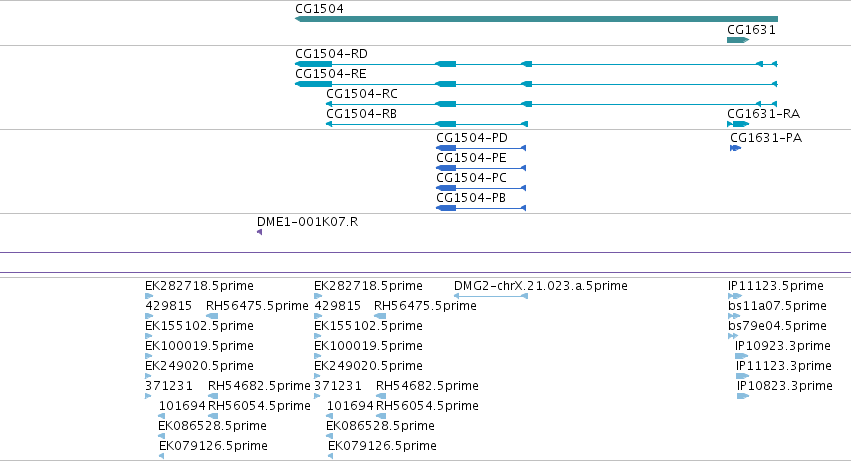Select the wide terminal exon of CG1504-RD
The width and height of the screenshot is (851, 461).
point(314,64)
